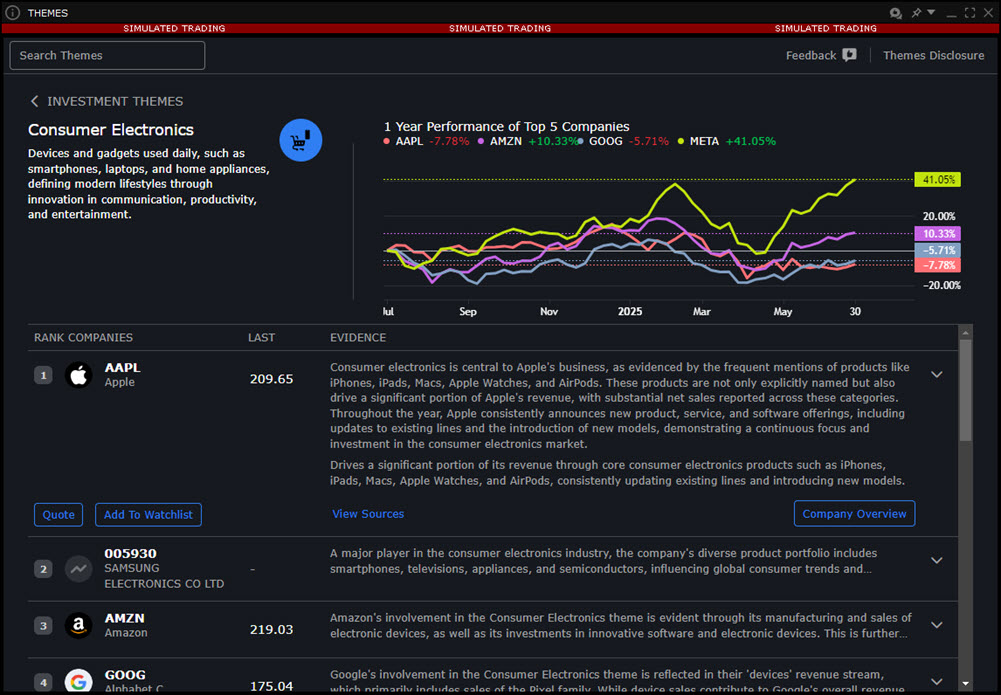The image size is (1001, 695).
Task: Click the 10.33% AMZN value tag
Action: [937, 234]
